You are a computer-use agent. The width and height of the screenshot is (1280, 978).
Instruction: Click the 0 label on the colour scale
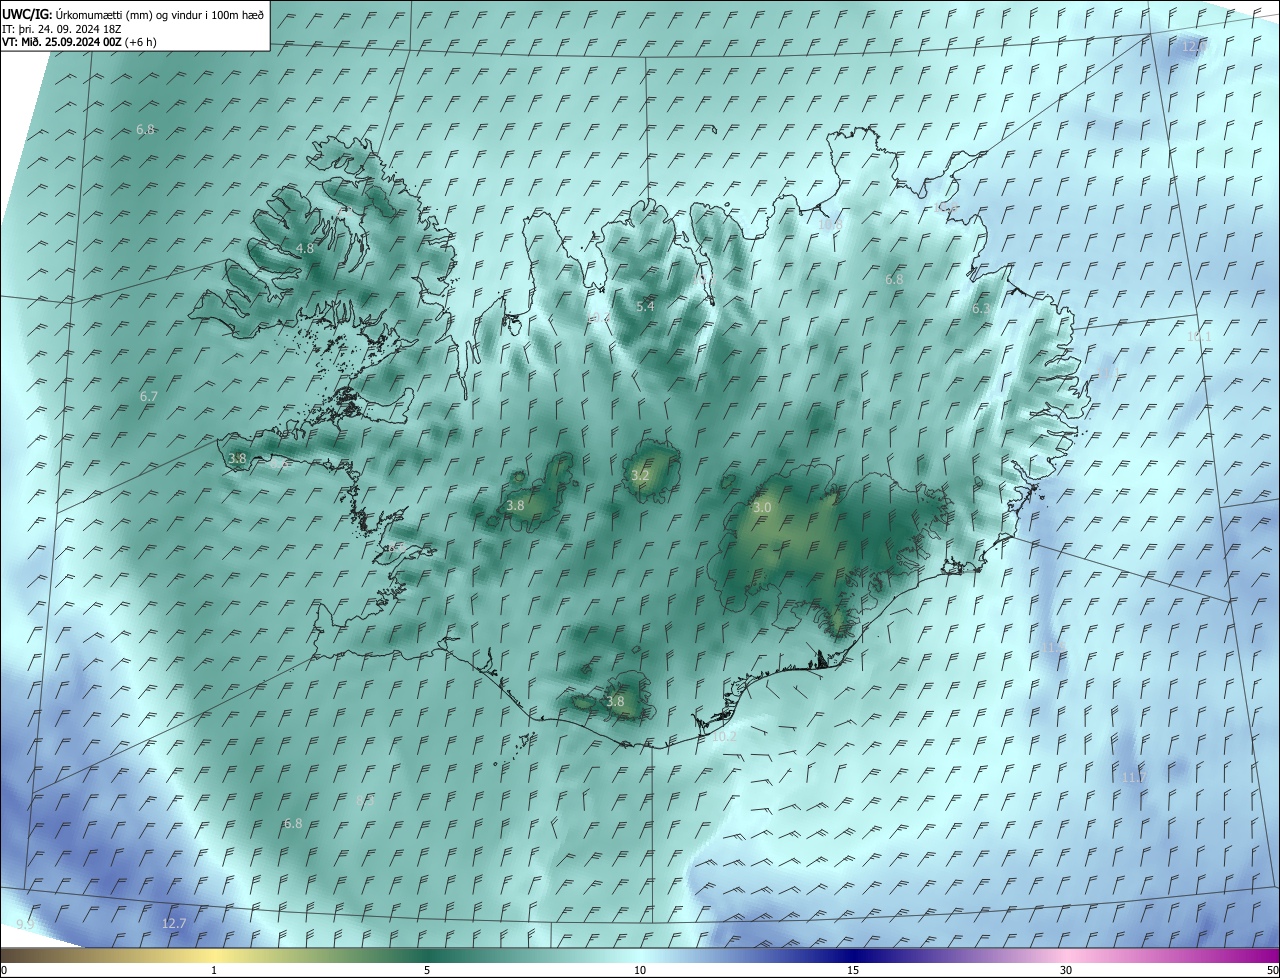point(4,970)
